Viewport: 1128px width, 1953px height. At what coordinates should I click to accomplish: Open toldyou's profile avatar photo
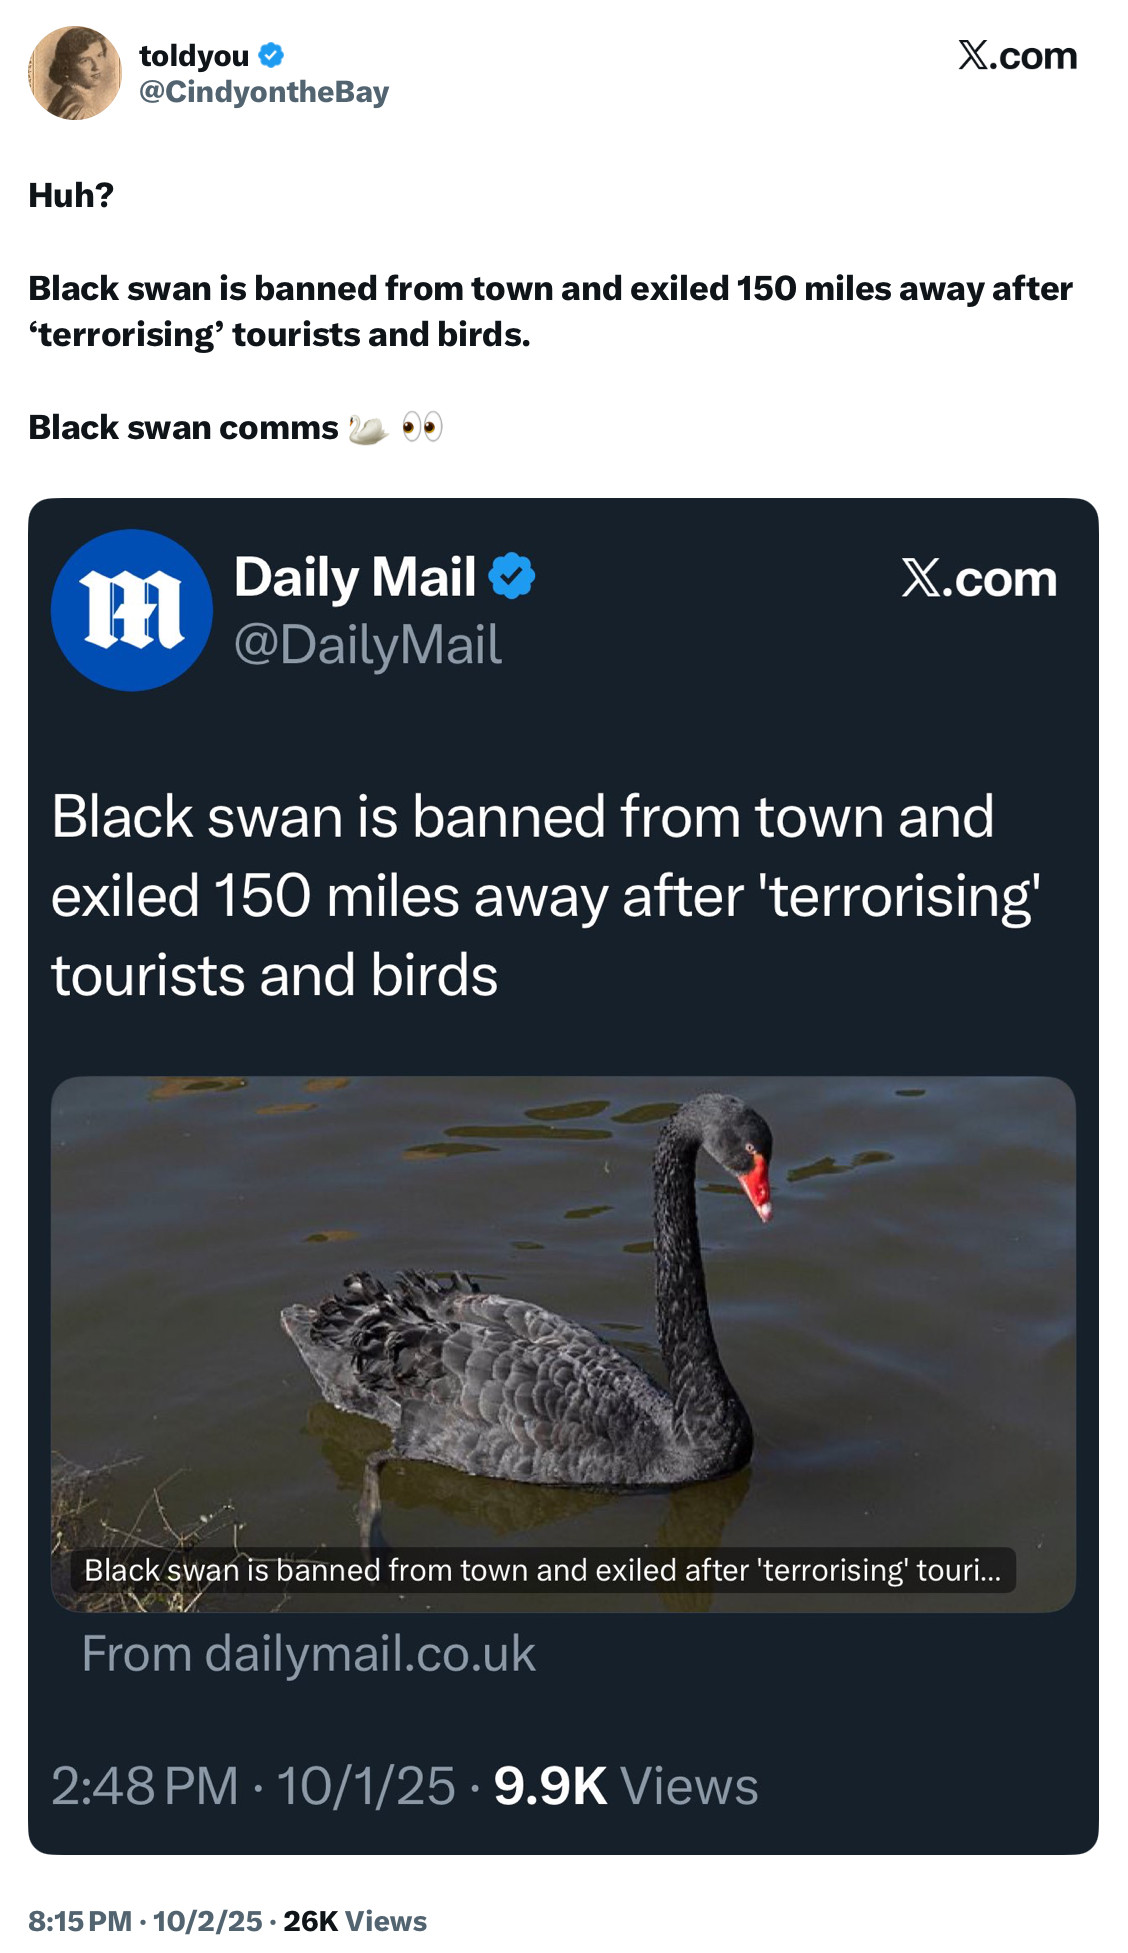tap(75, 73)
